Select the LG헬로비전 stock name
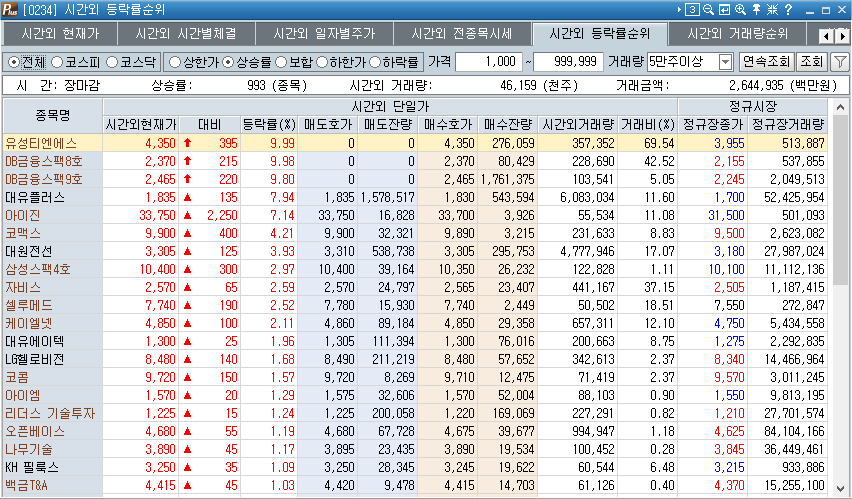852x499 pixels. pos(35,359)
